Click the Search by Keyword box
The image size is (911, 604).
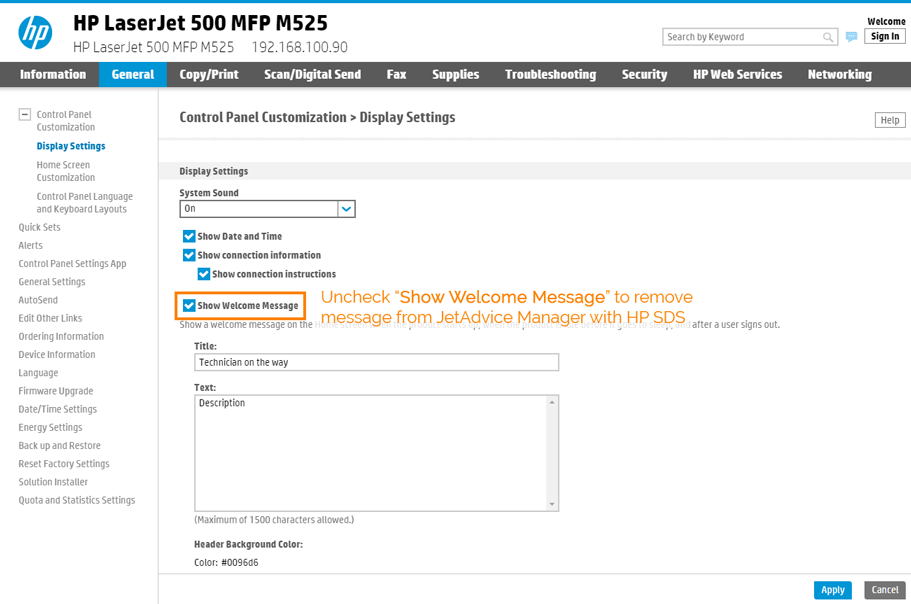coord(742,37)
